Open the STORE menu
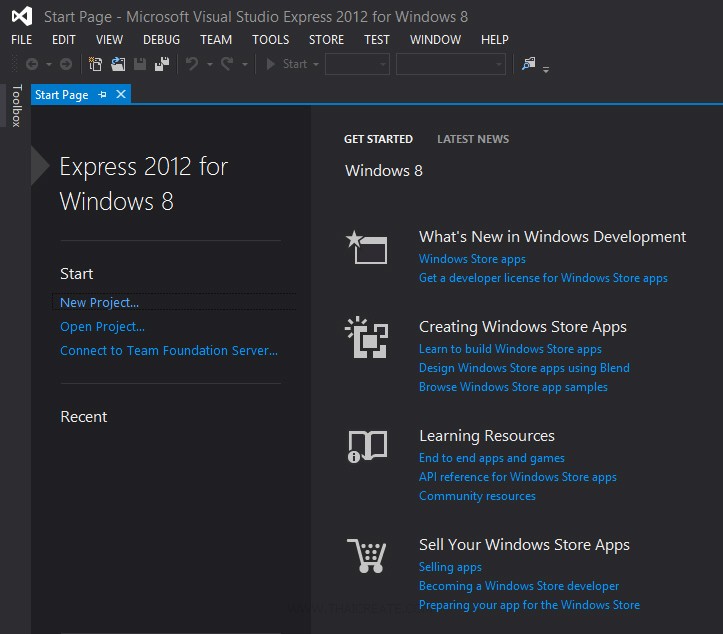Viewport: 723px width, 634px height. click(326, 40)
